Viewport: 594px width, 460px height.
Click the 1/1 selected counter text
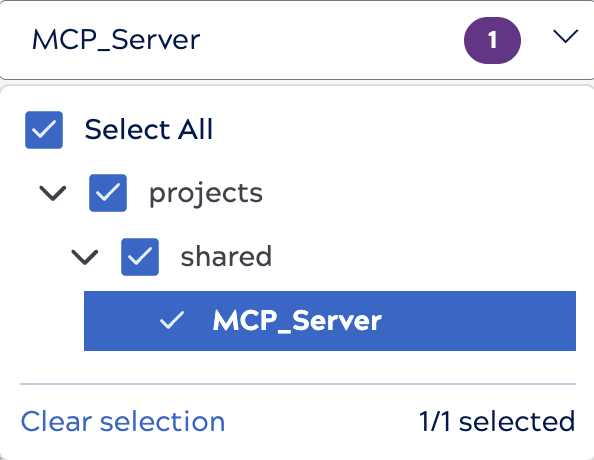coord(497,421)
